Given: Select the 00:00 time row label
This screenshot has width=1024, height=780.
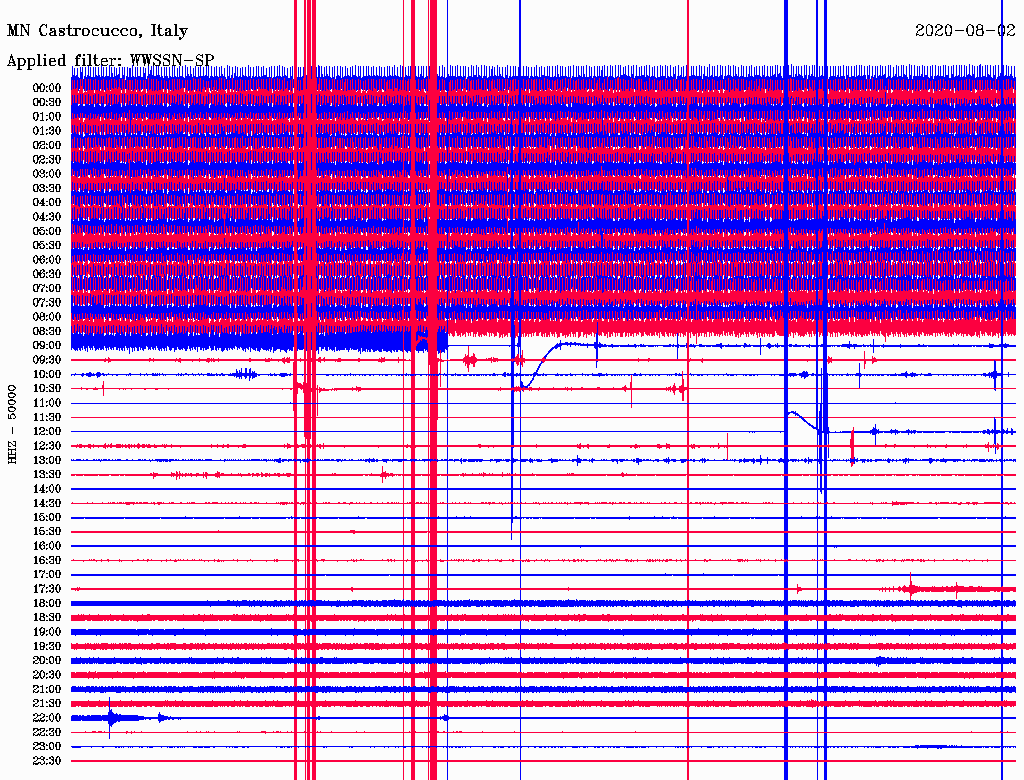Looking at the screenshot, I should (47, 88).
